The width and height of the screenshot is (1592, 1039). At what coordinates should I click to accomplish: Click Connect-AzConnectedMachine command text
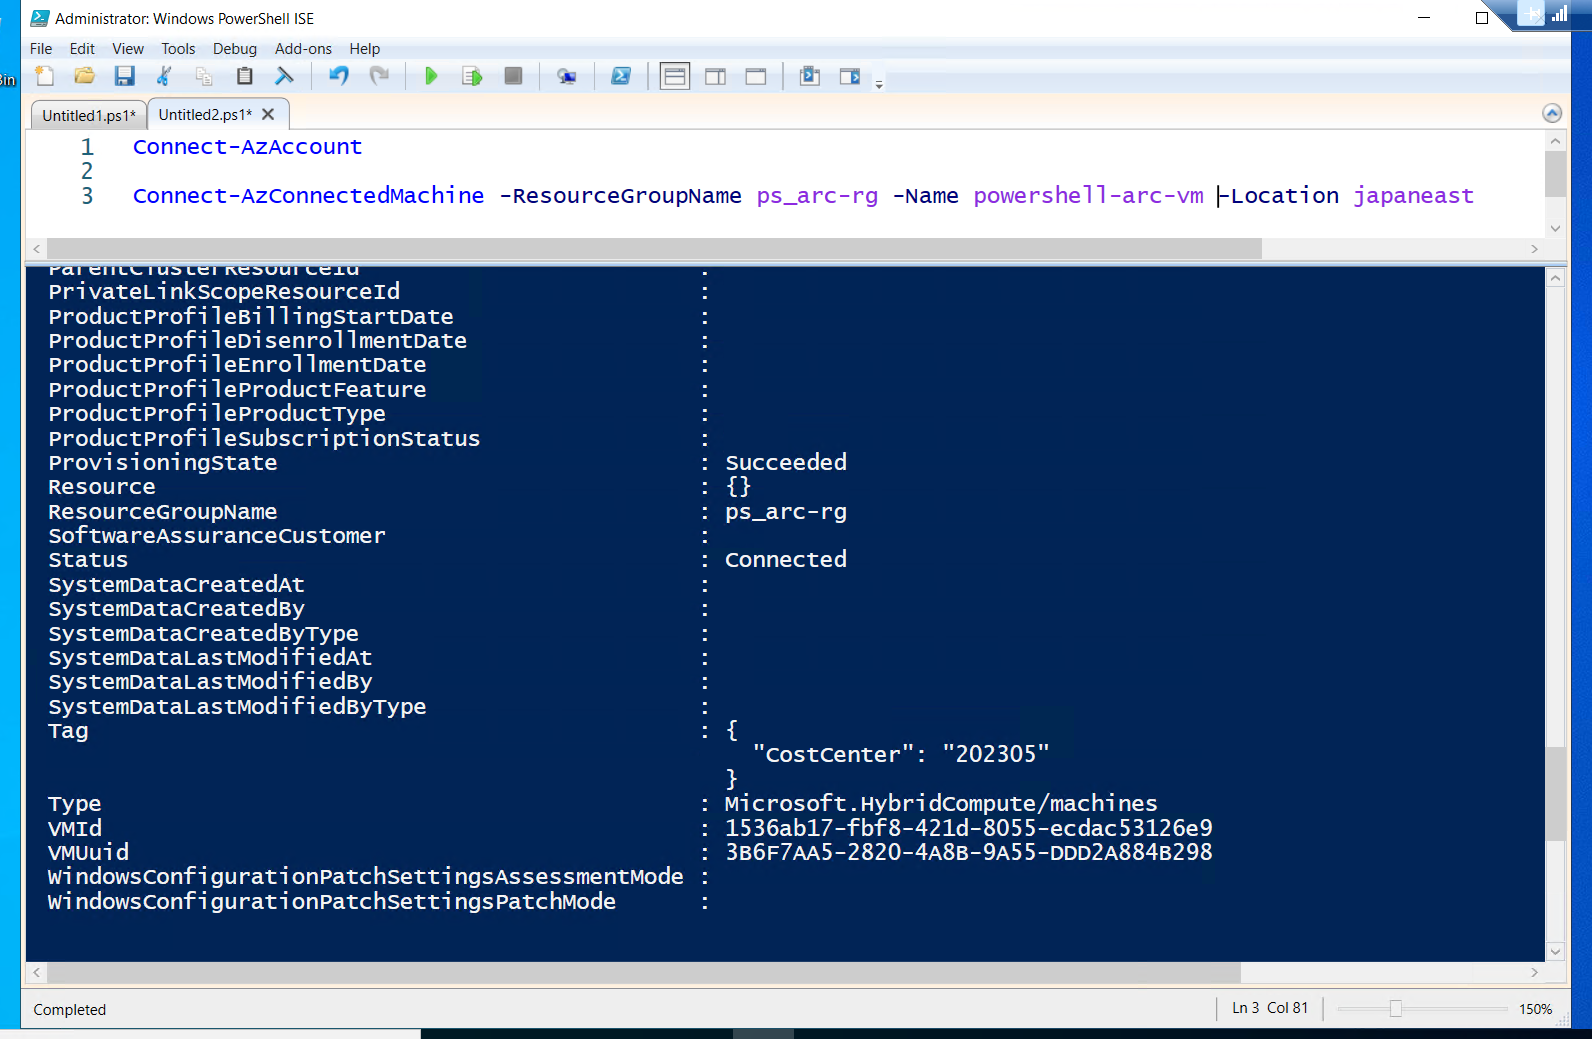(x=308, y=196)
